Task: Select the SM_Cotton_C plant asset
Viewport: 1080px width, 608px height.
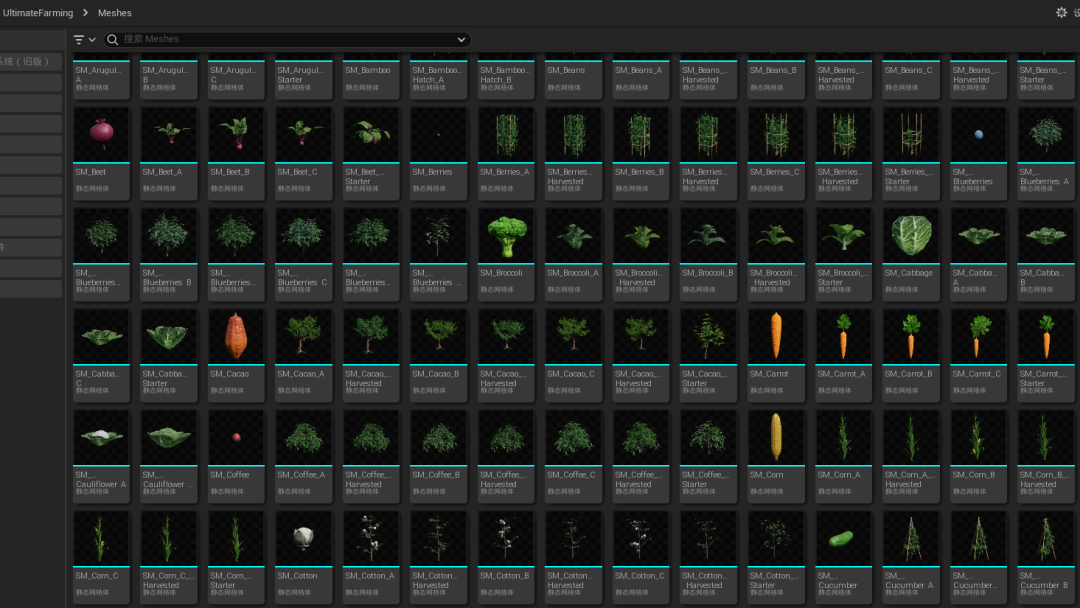Action: click(641, 558)
